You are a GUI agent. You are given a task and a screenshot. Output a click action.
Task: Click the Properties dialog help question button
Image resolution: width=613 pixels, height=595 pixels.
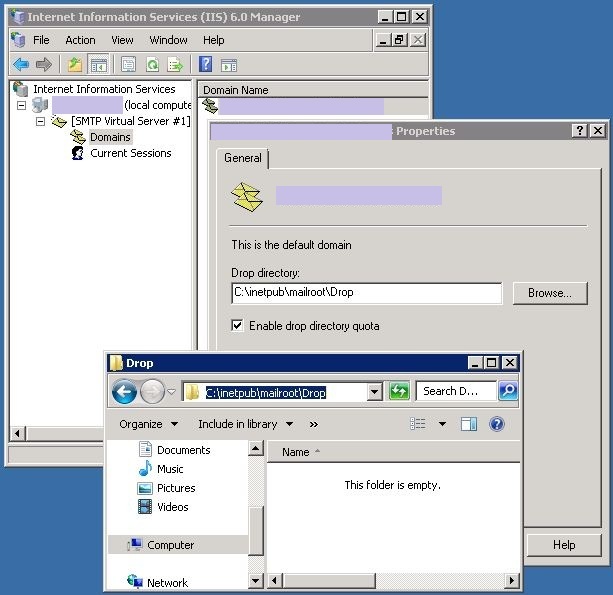[x=579, y=131]
